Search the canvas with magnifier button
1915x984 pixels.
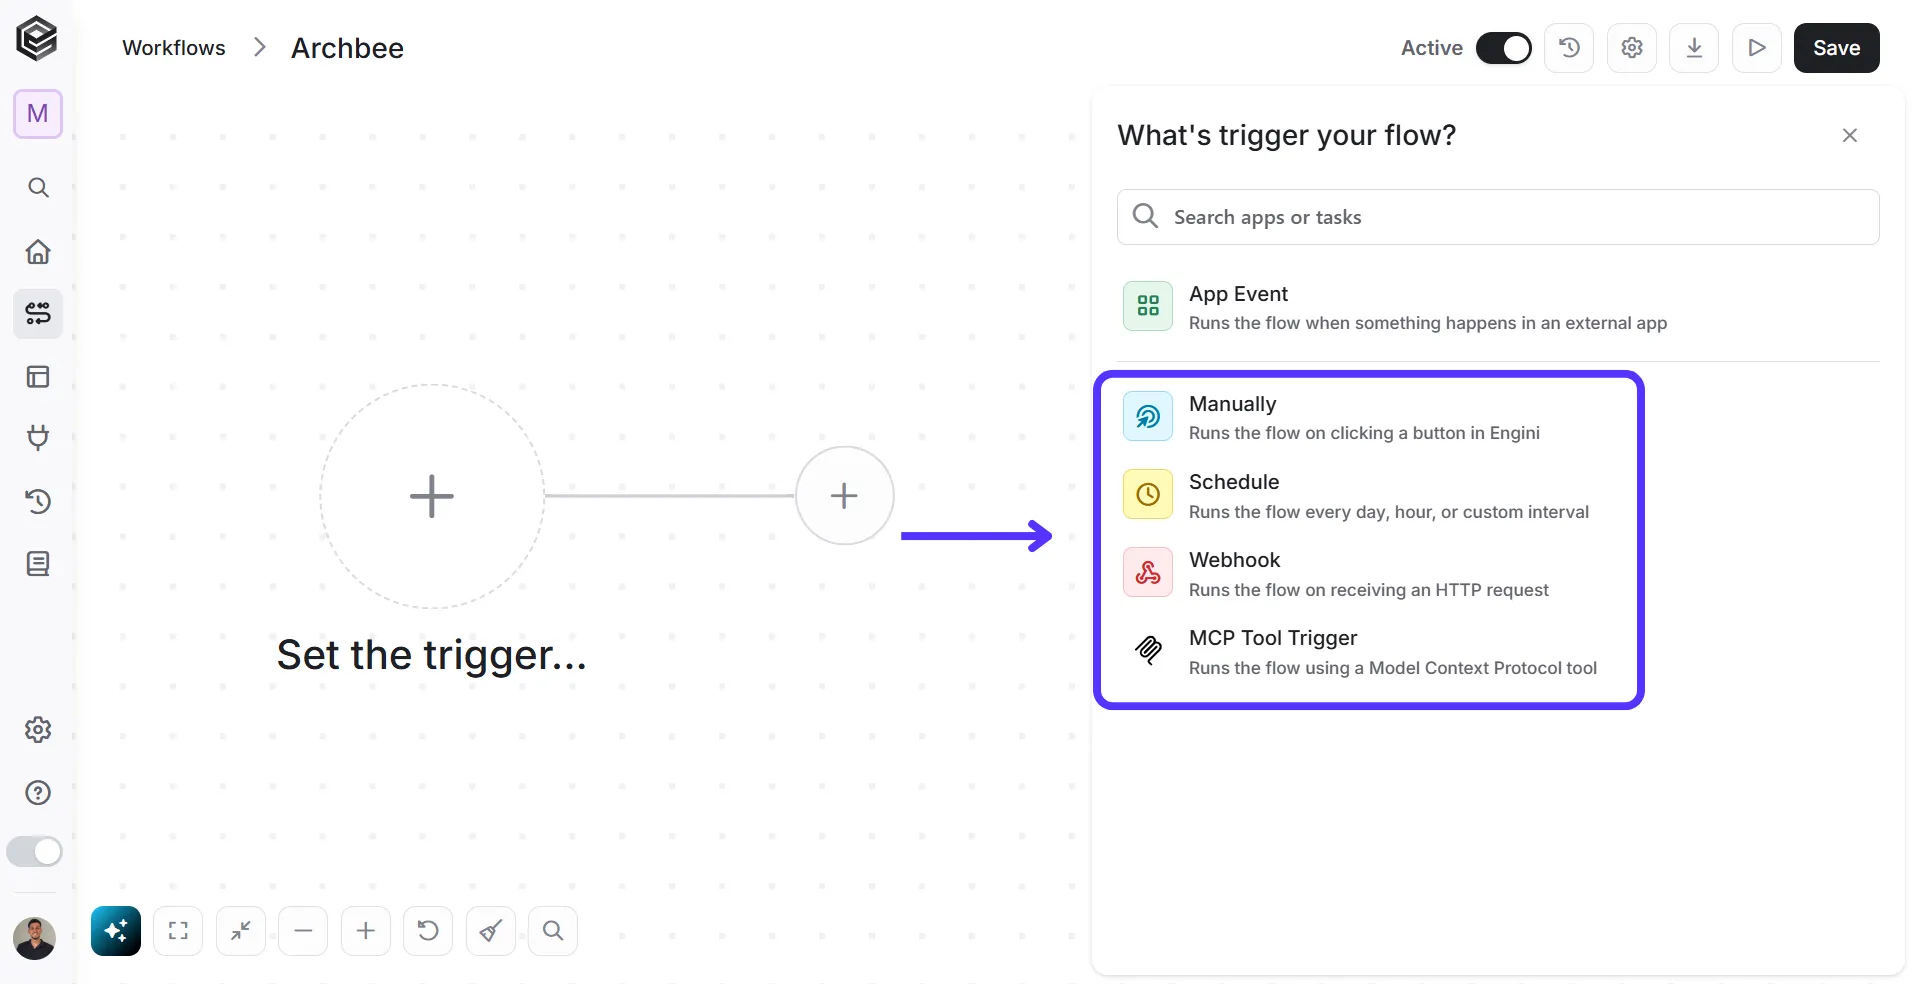tap(553, 931)
